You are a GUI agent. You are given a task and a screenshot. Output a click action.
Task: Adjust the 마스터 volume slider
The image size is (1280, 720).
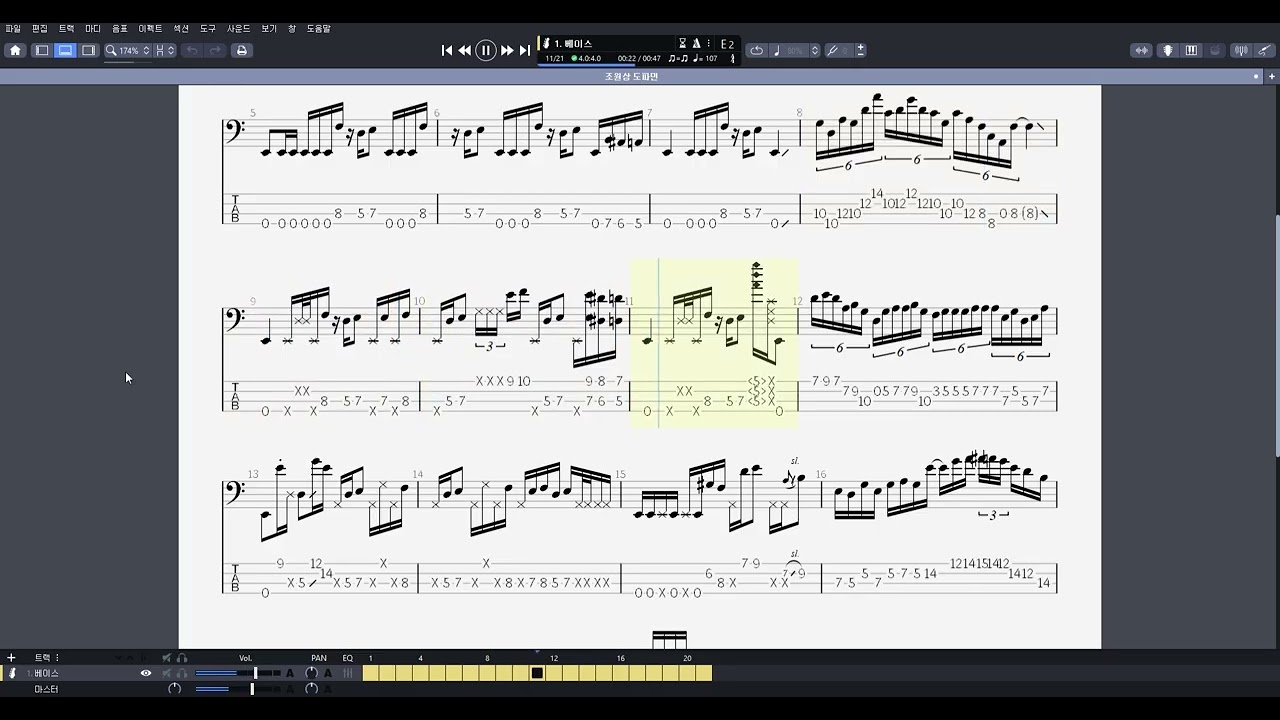[x=238, y=689]
